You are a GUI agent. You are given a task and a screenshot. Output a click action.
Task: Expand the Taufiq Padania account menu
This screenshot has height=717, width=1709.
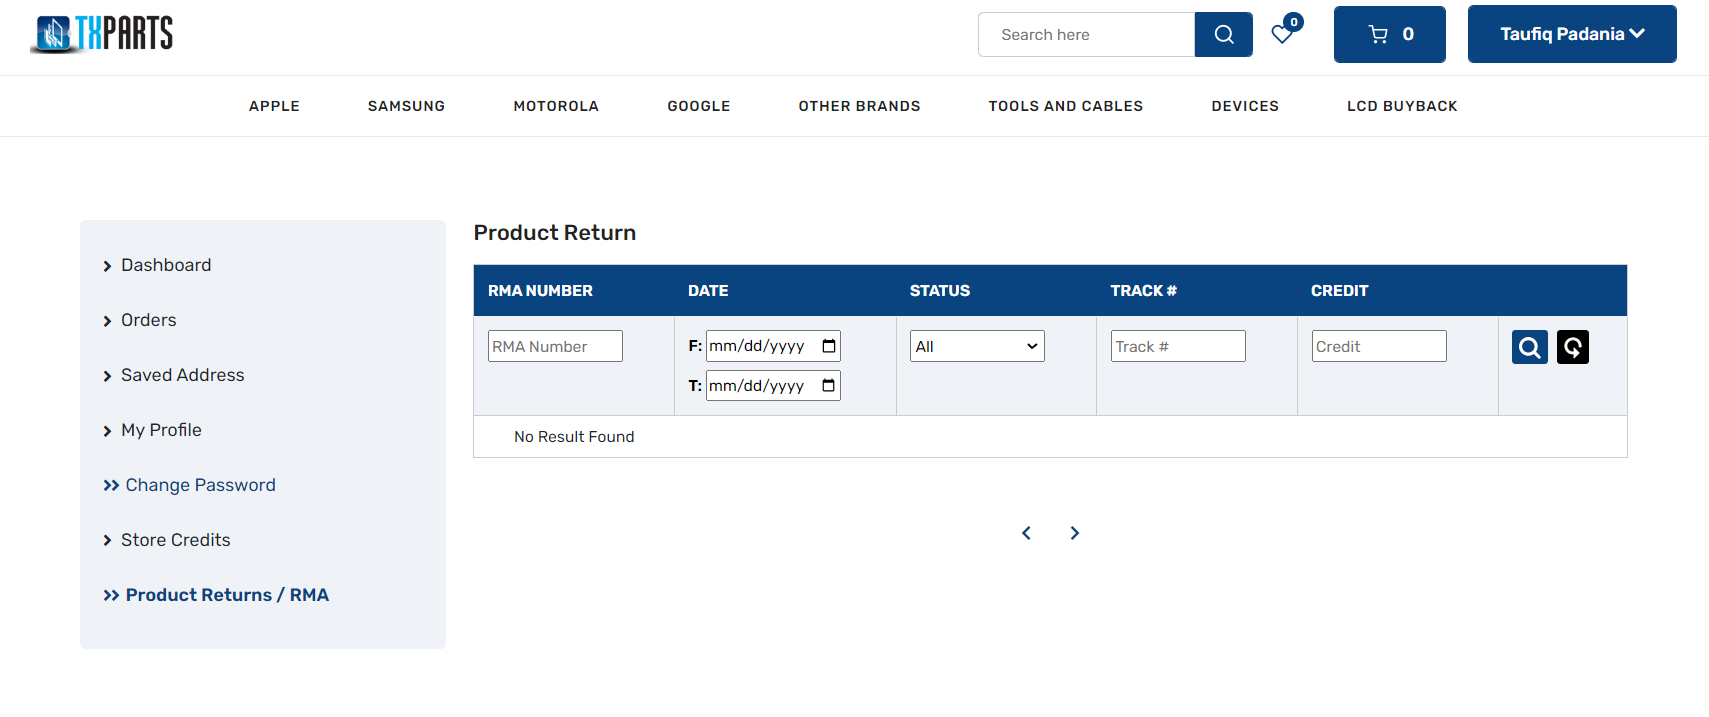pyautogui.click(x=1571, y=35)
